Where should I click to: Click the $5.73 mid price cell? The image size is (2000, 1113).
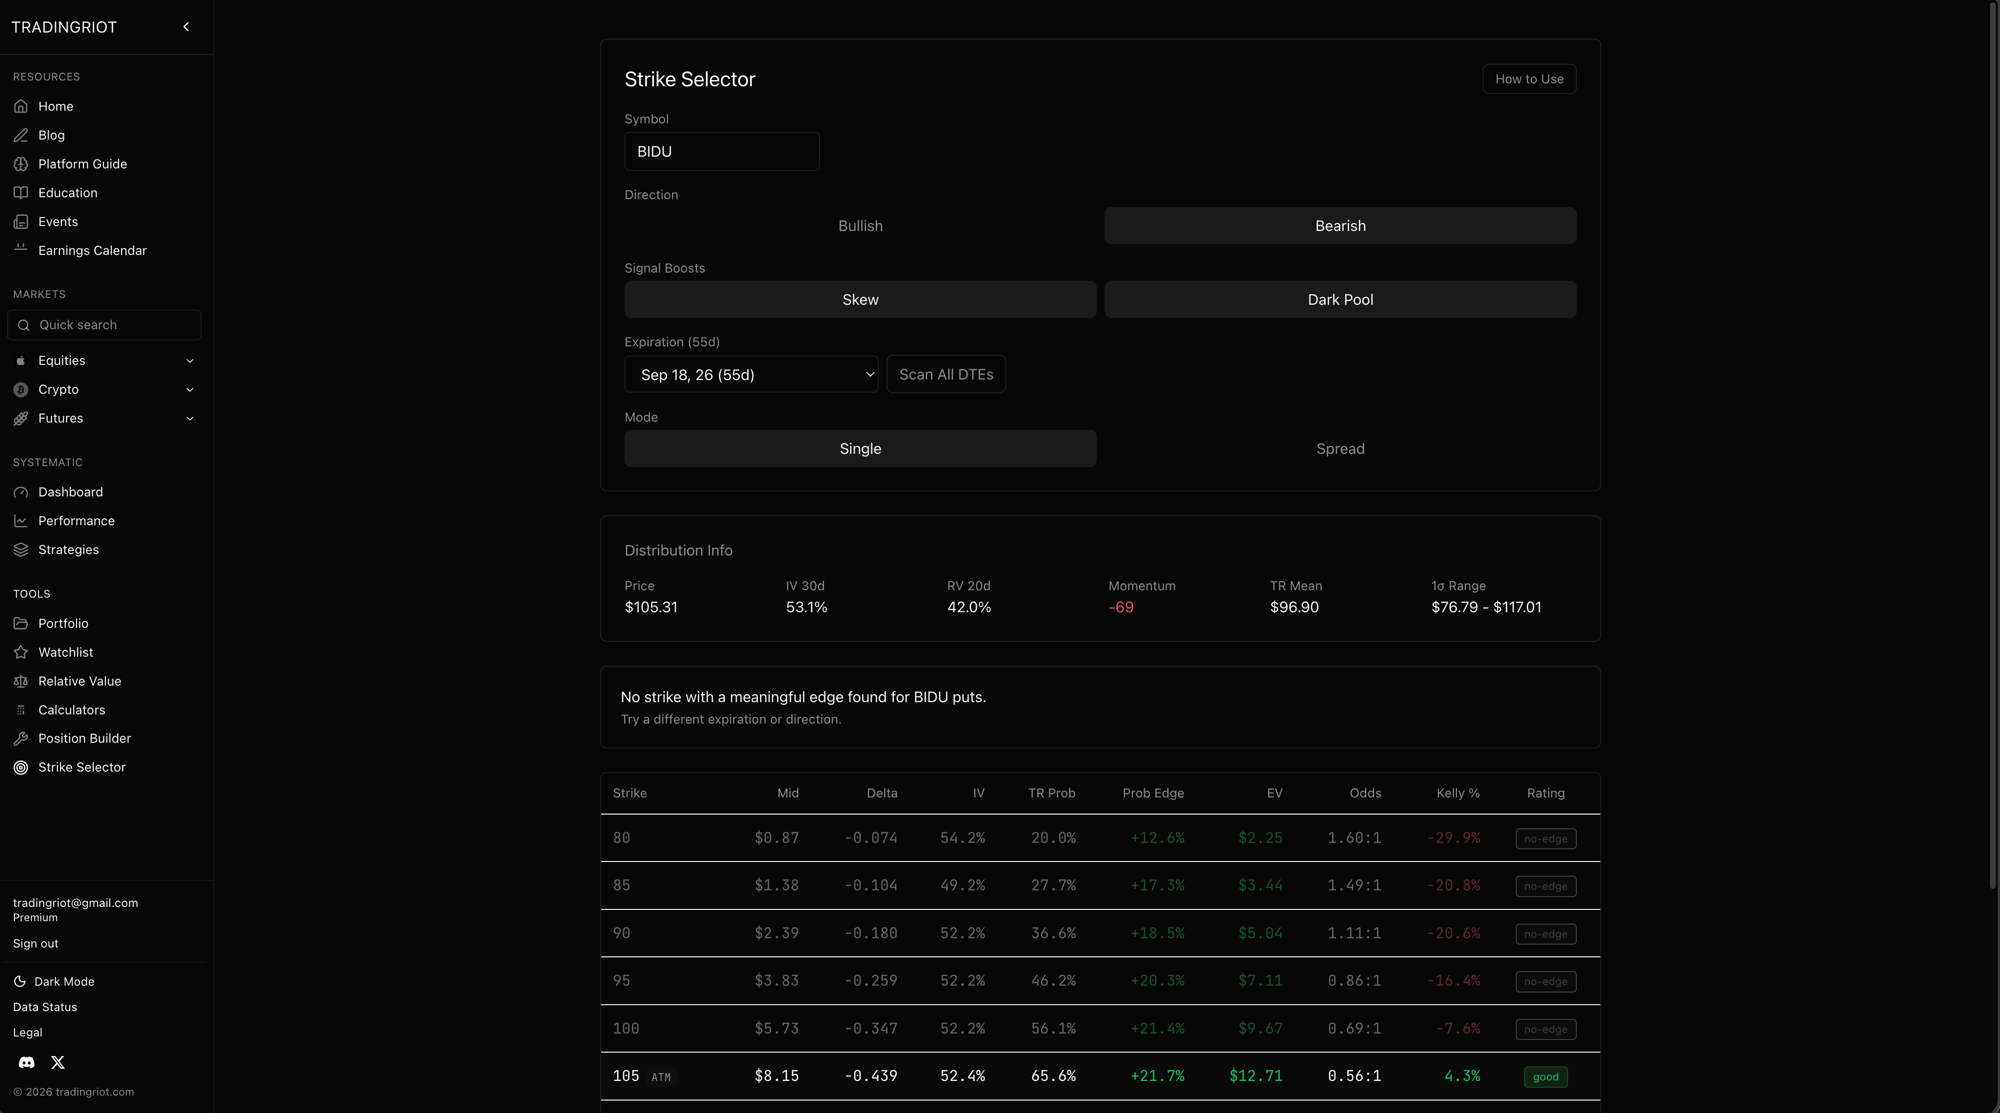(x=777, y=1029)
